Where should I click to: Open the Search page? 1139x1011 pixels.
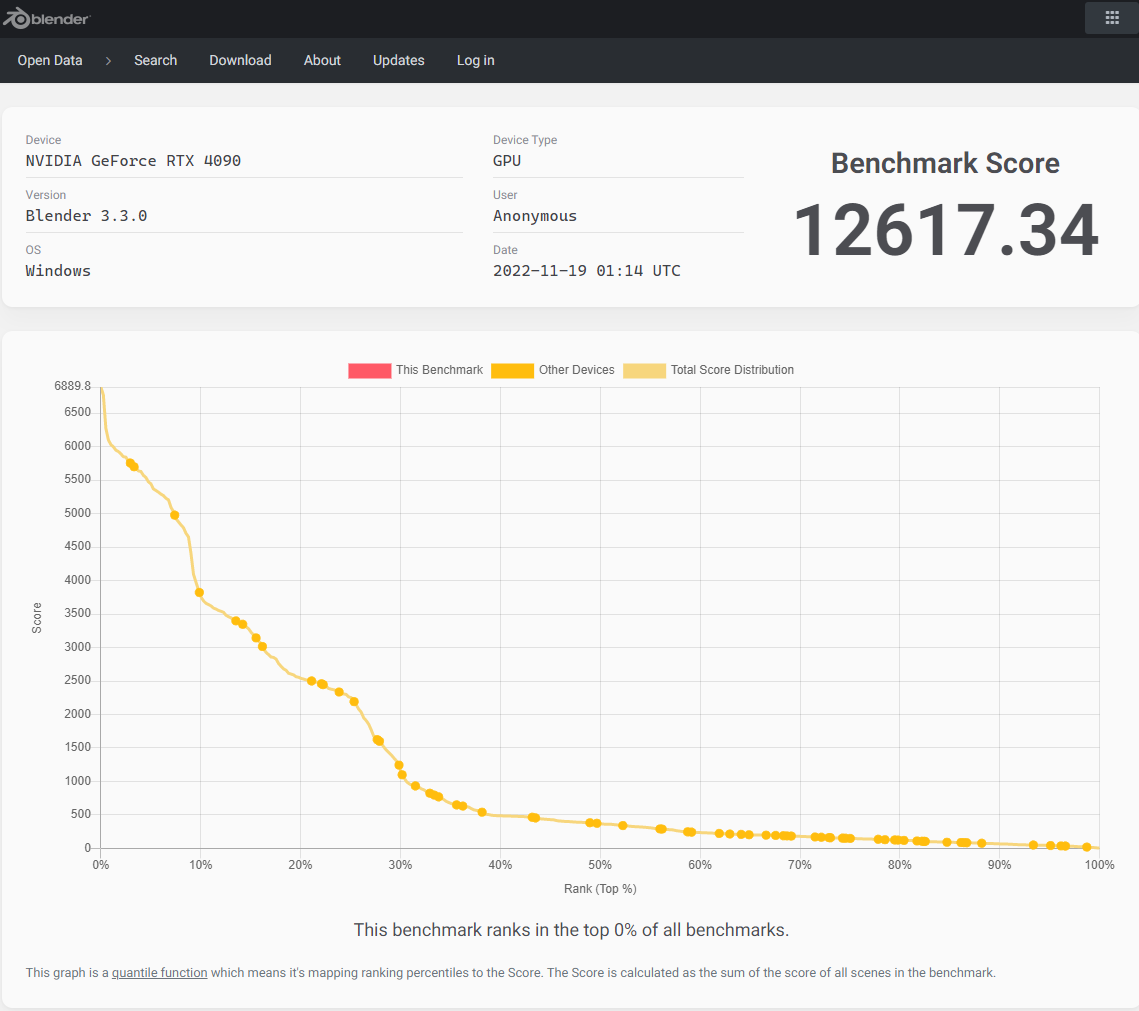155,60
